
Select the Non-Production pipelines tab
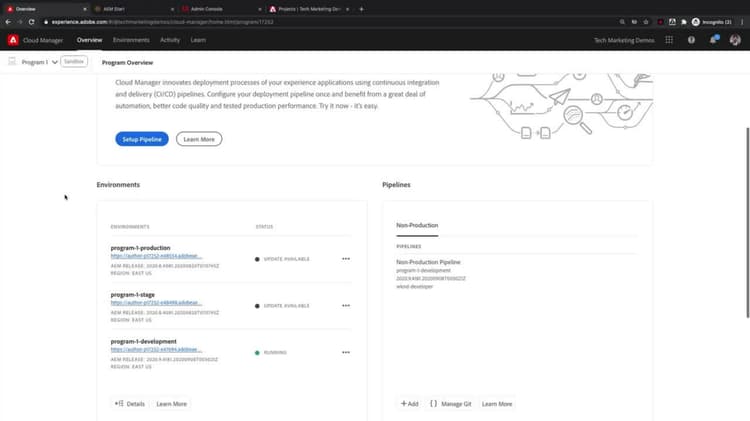coord(417,225)
